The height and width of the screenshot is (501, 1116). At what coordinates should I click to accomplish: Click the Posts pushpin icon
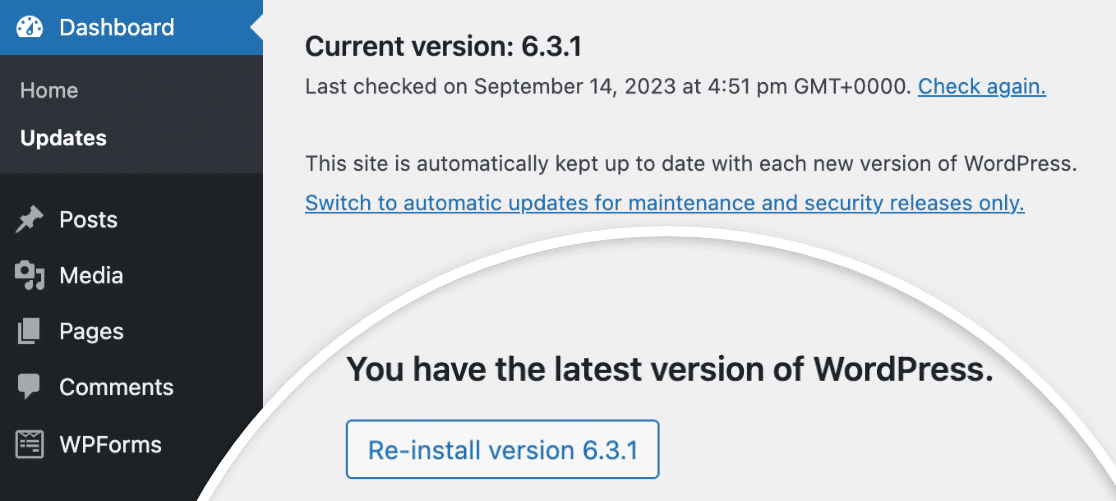[x=30, y=220]
